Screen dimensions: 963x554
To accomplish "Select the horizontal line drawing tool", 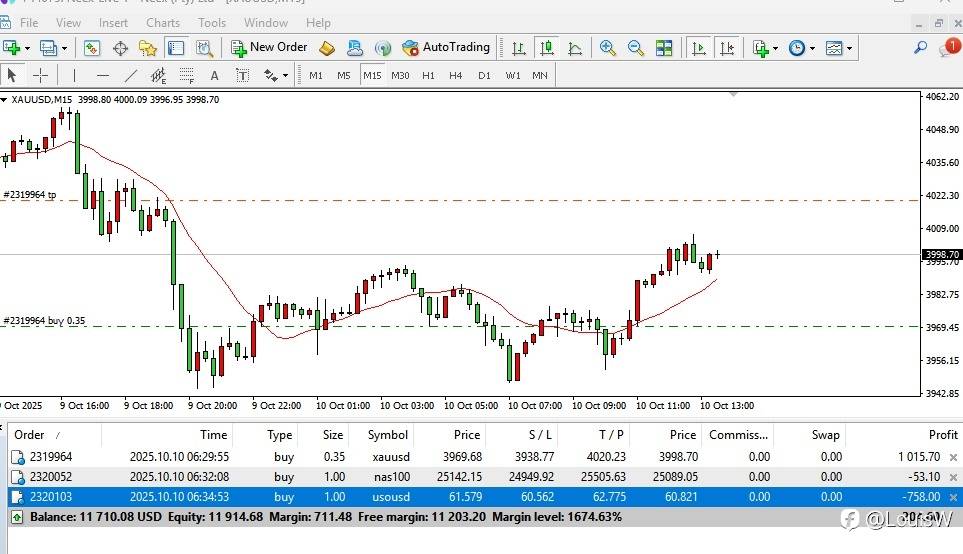I will tap(103, 75).
